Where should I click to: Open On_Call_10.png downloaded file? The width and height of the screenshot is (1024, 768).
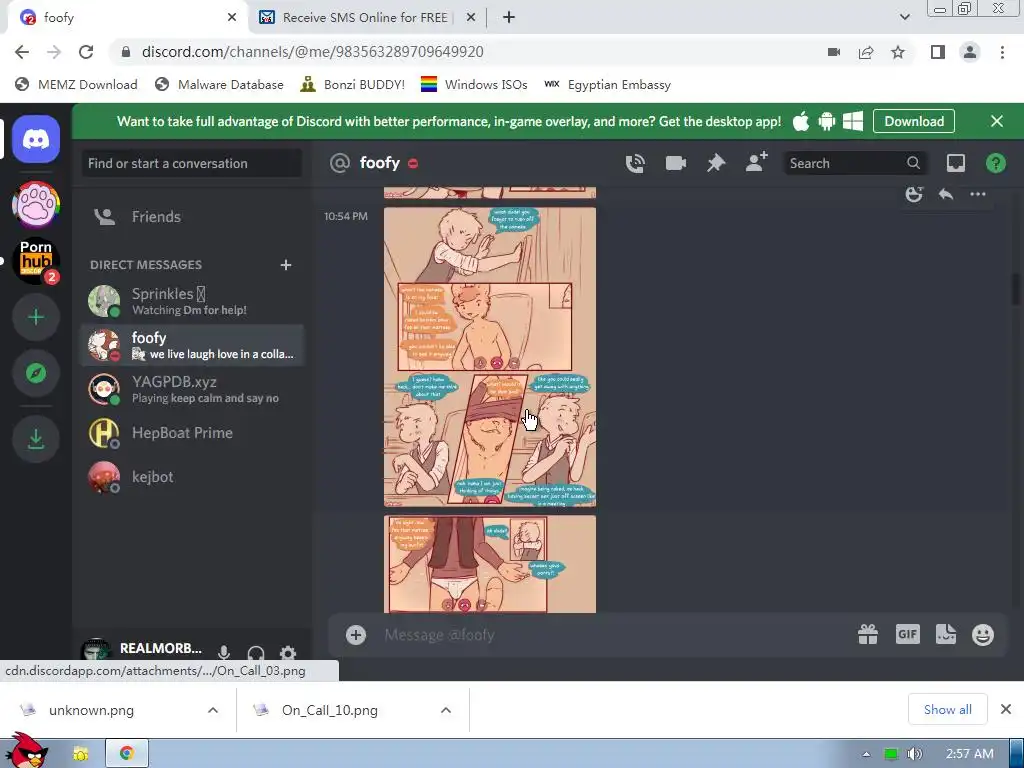(330, 710)
